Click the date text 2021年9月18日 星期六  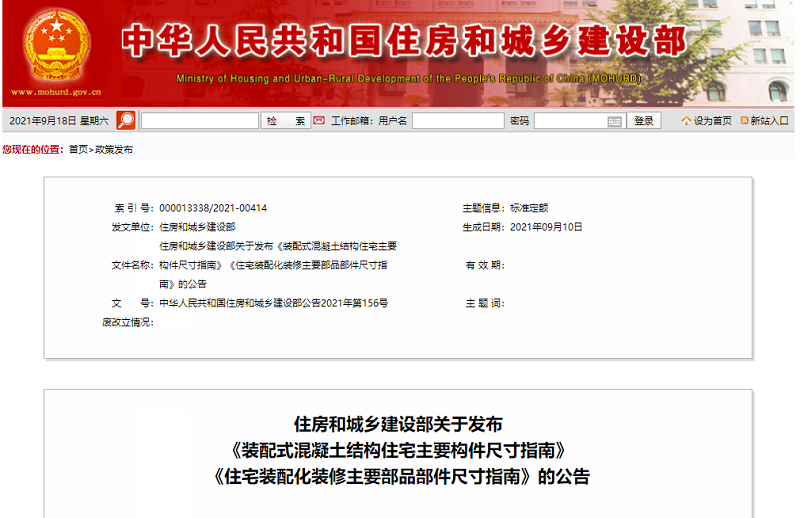pyautogui.click(x=59, y=121)
